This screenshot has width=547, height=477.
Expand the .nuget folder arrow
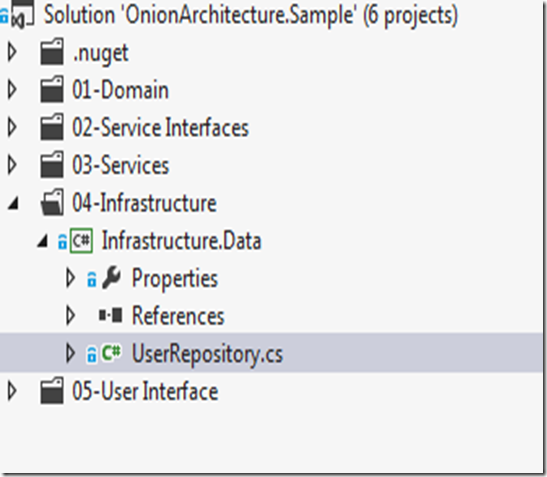(x=12, y=52)
